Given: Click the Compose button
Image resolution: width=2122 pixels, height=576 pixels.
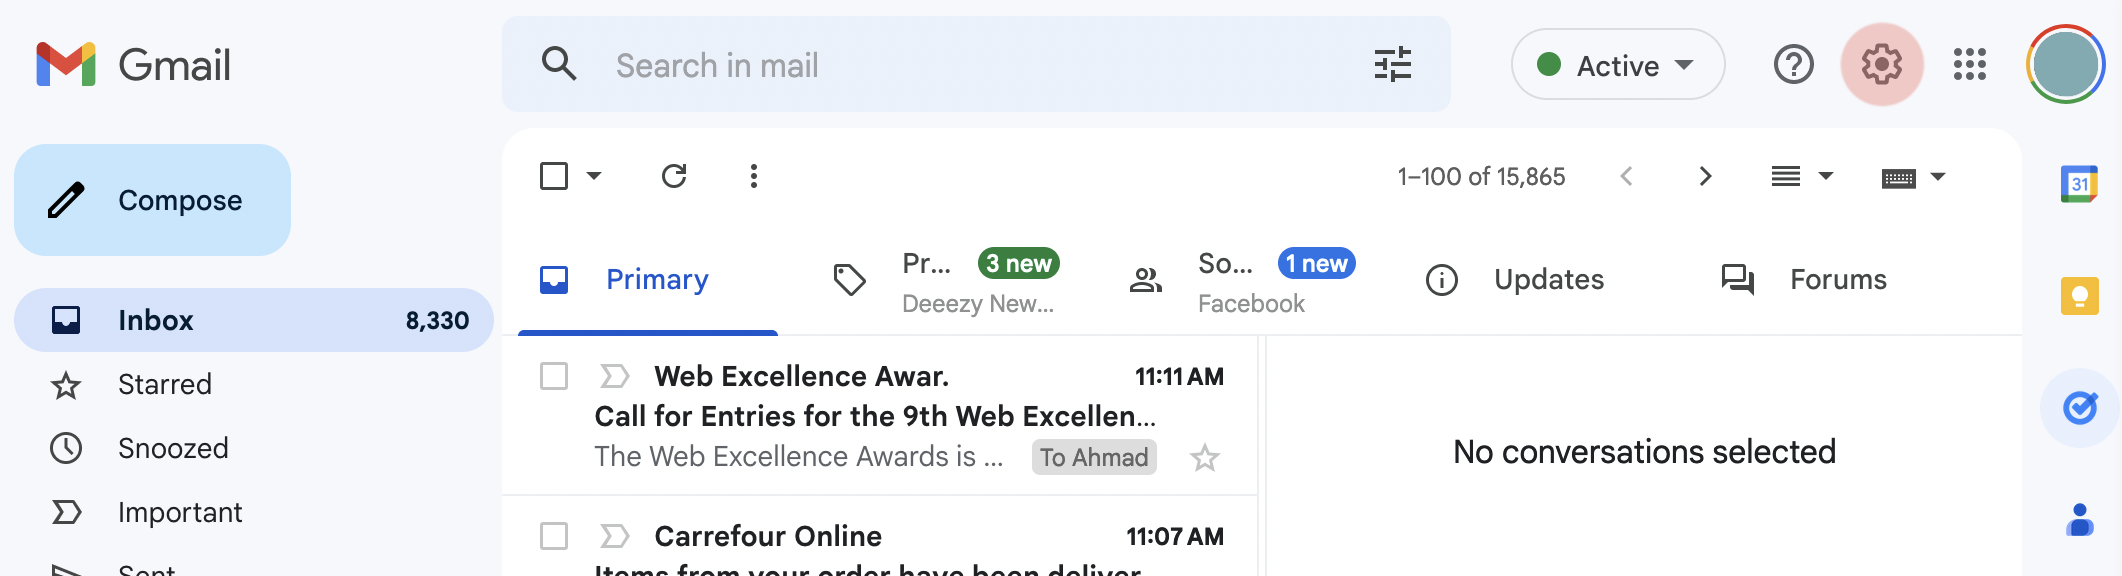Looking at the screenshot, I should pyautogui.click(x=152, y=200).
